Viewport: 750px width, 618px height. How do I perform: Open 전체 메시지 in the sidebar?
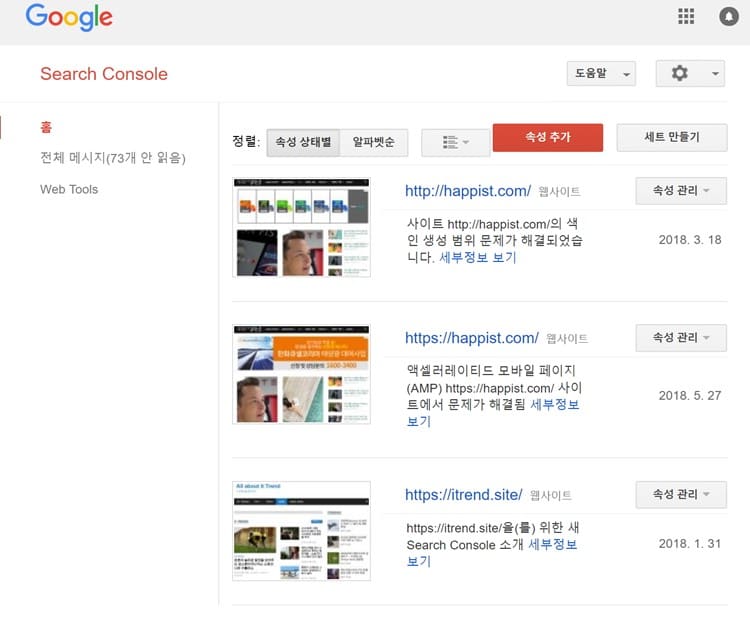click(x=113, y=158)
